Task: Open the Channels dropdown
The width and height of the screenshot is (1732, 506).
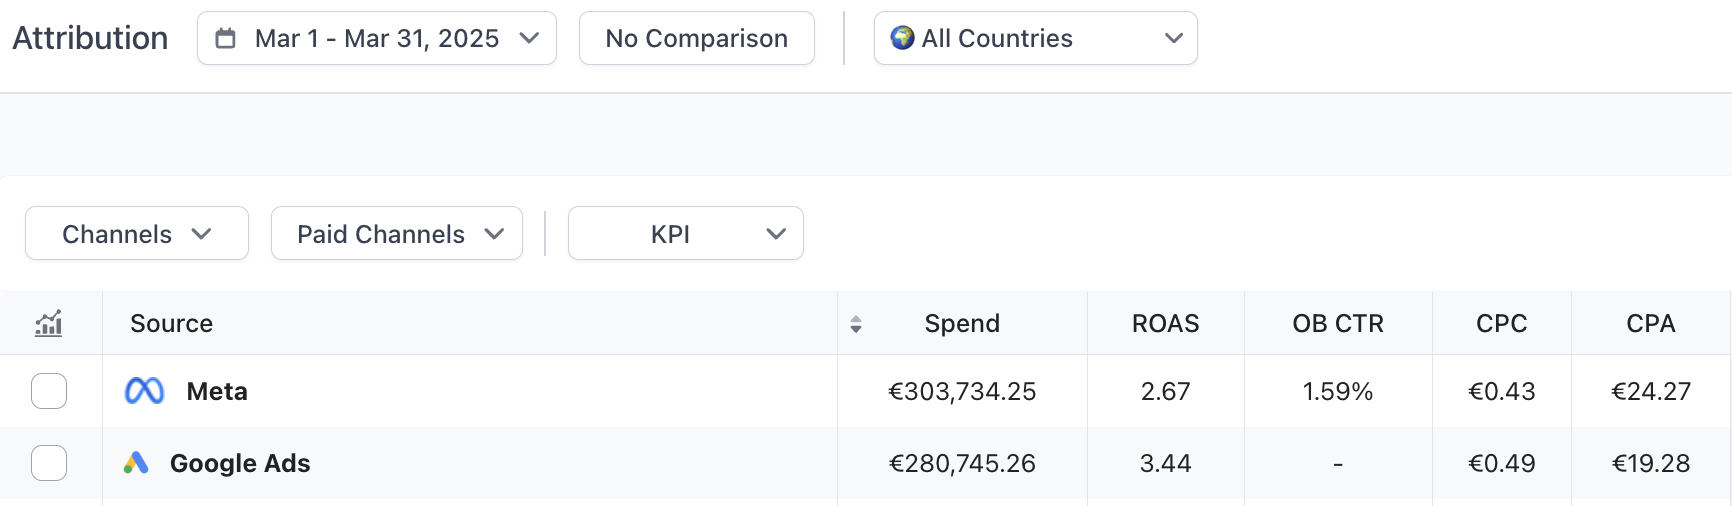Action: [137, 234]
